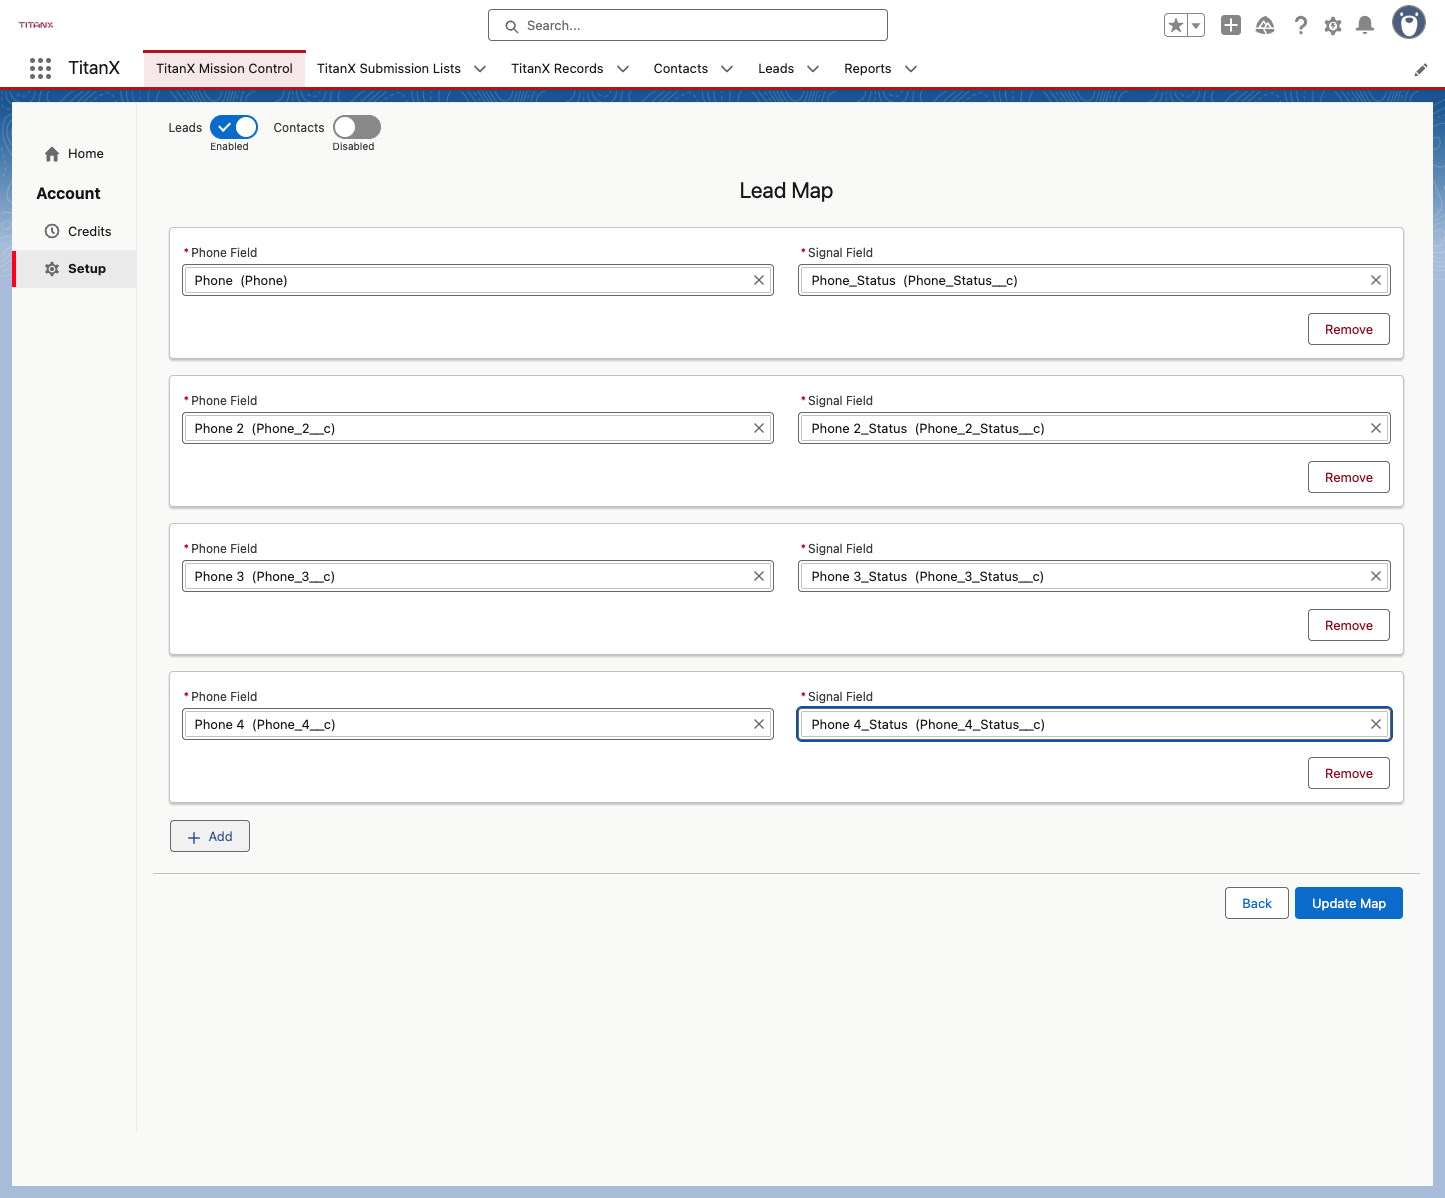Click the Global Actions plus icon
Image resolution: width=1445 pixels, height=1198 pixels.
pyautogui.click(x=1231, y=25)
